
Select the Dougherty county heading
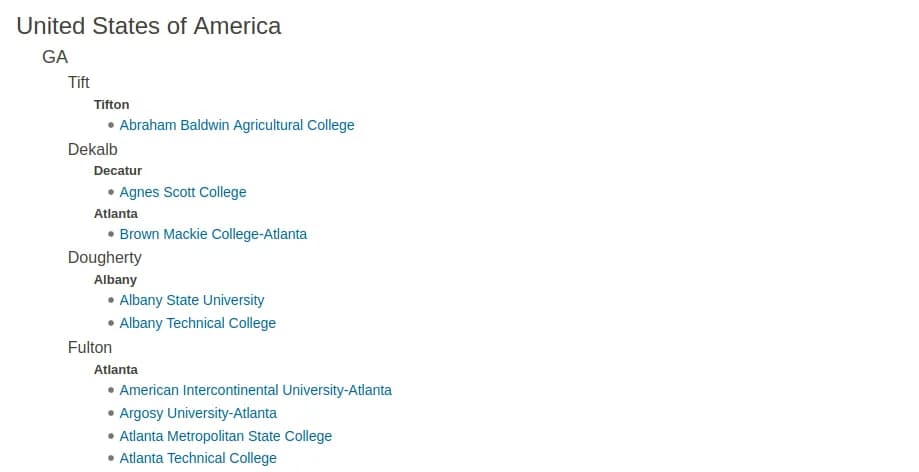coord(105,257)
